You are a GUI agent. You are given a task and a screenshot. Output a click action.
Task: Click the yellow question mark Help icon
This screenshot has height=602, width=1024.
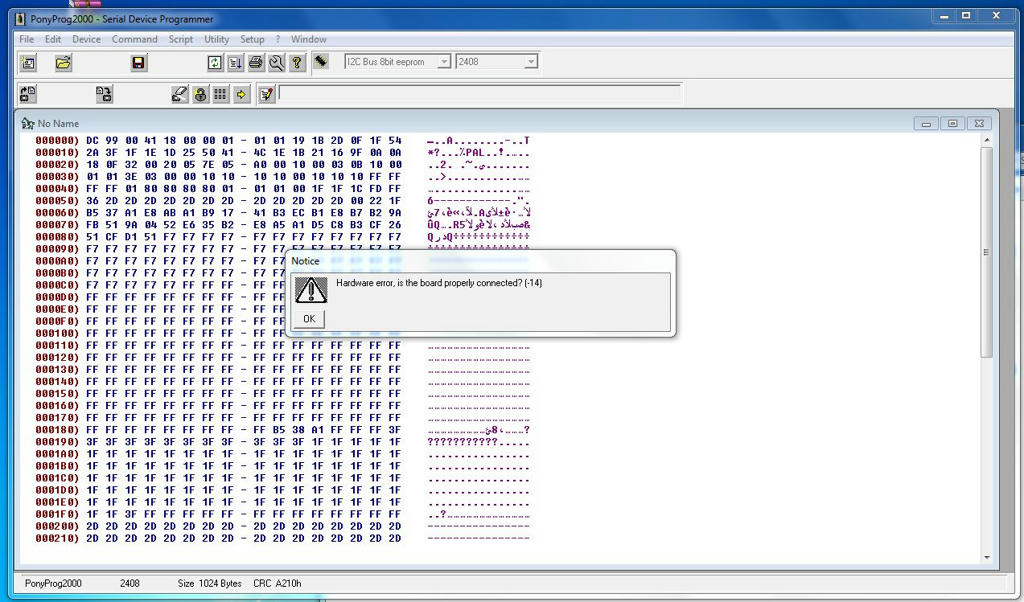click(296, 63)
